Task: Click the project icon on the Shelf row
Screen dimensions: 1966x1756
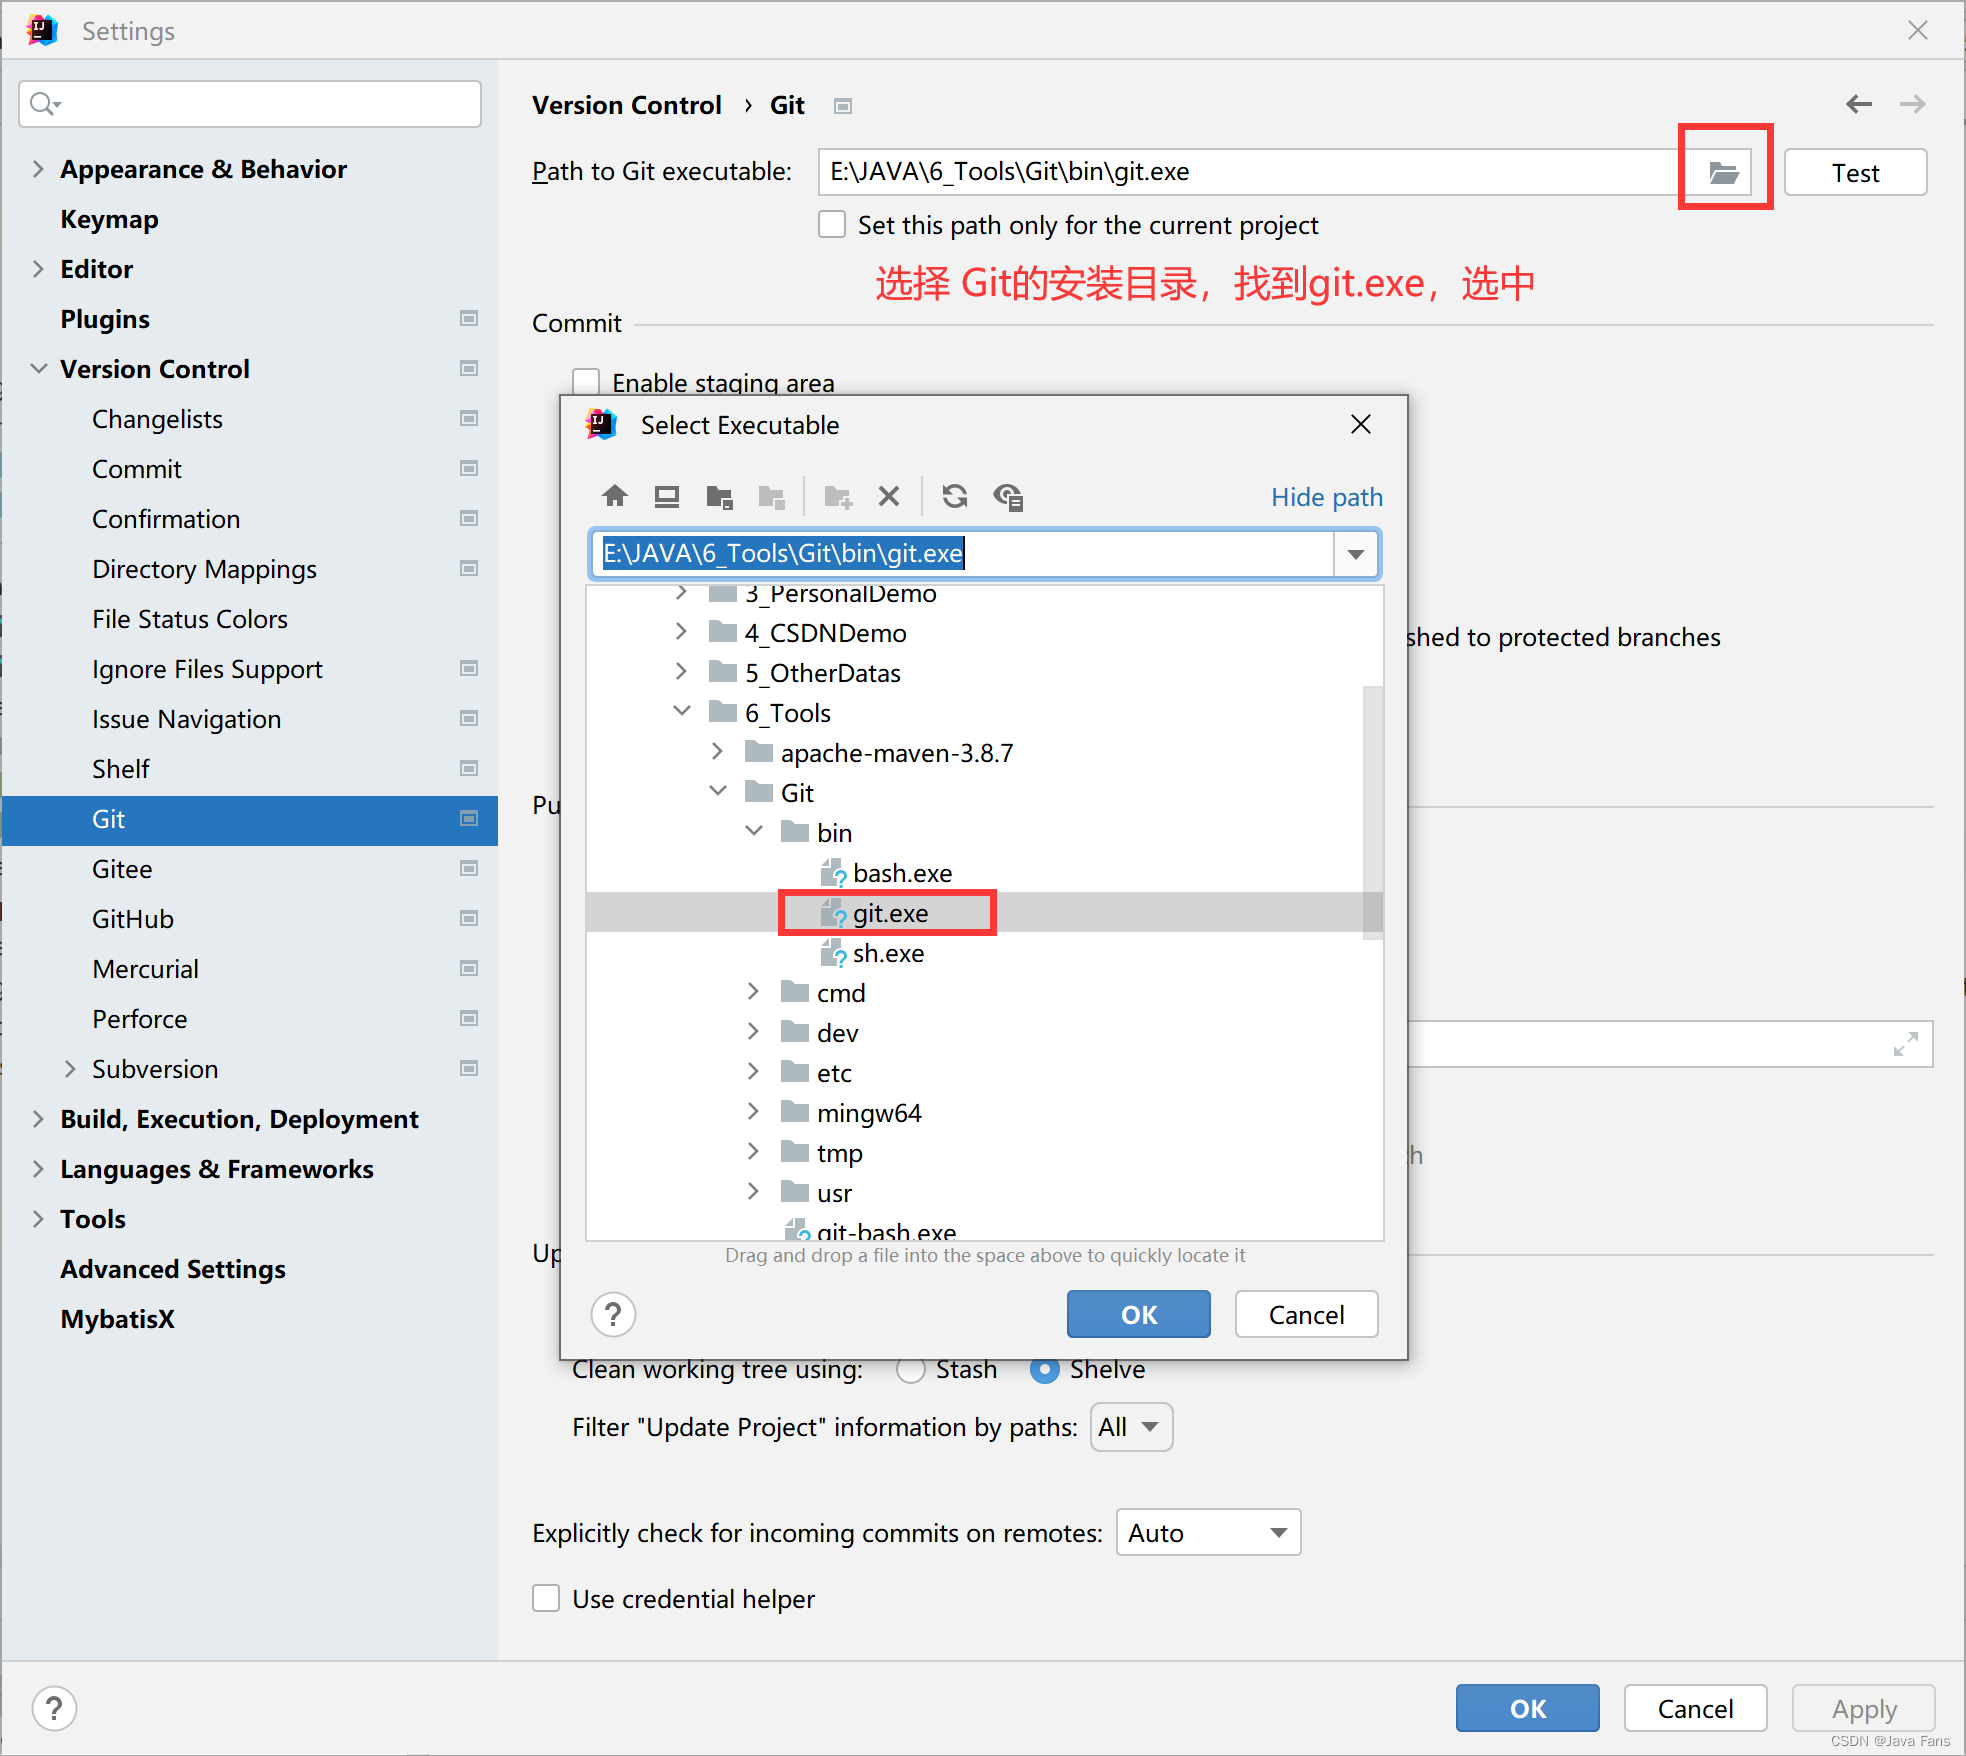Action: tap(468, 768)
